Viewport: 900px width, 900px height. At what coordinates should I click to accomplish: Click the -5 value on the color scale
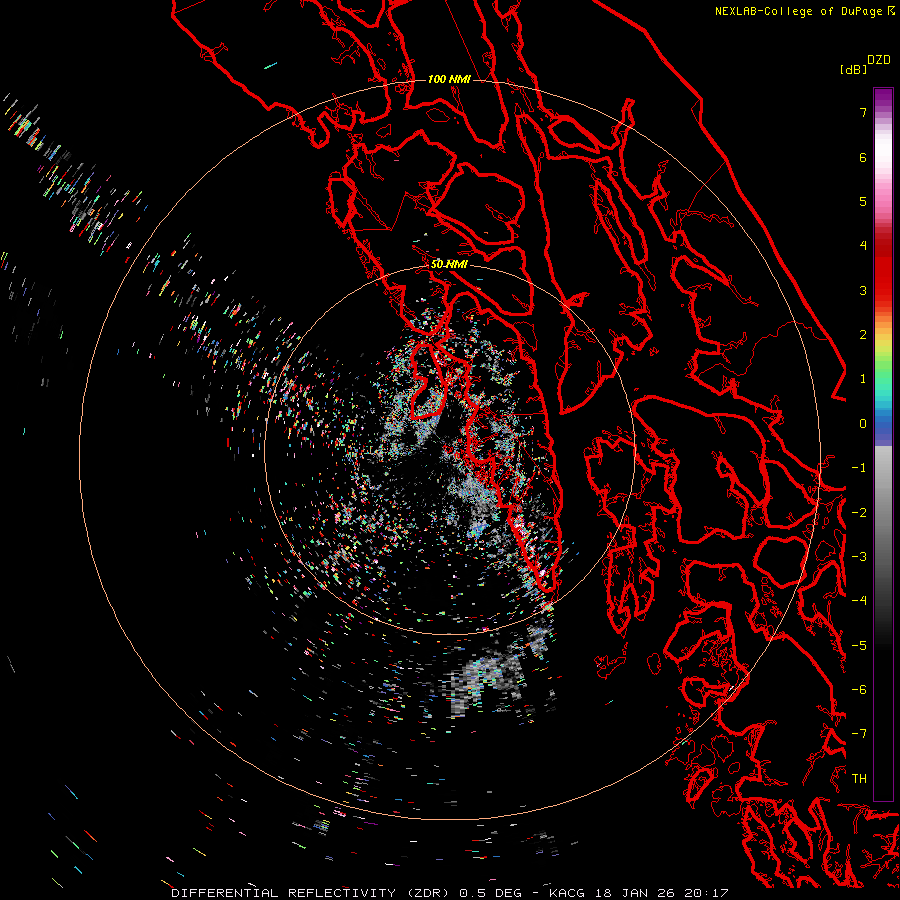pos(859,646)
